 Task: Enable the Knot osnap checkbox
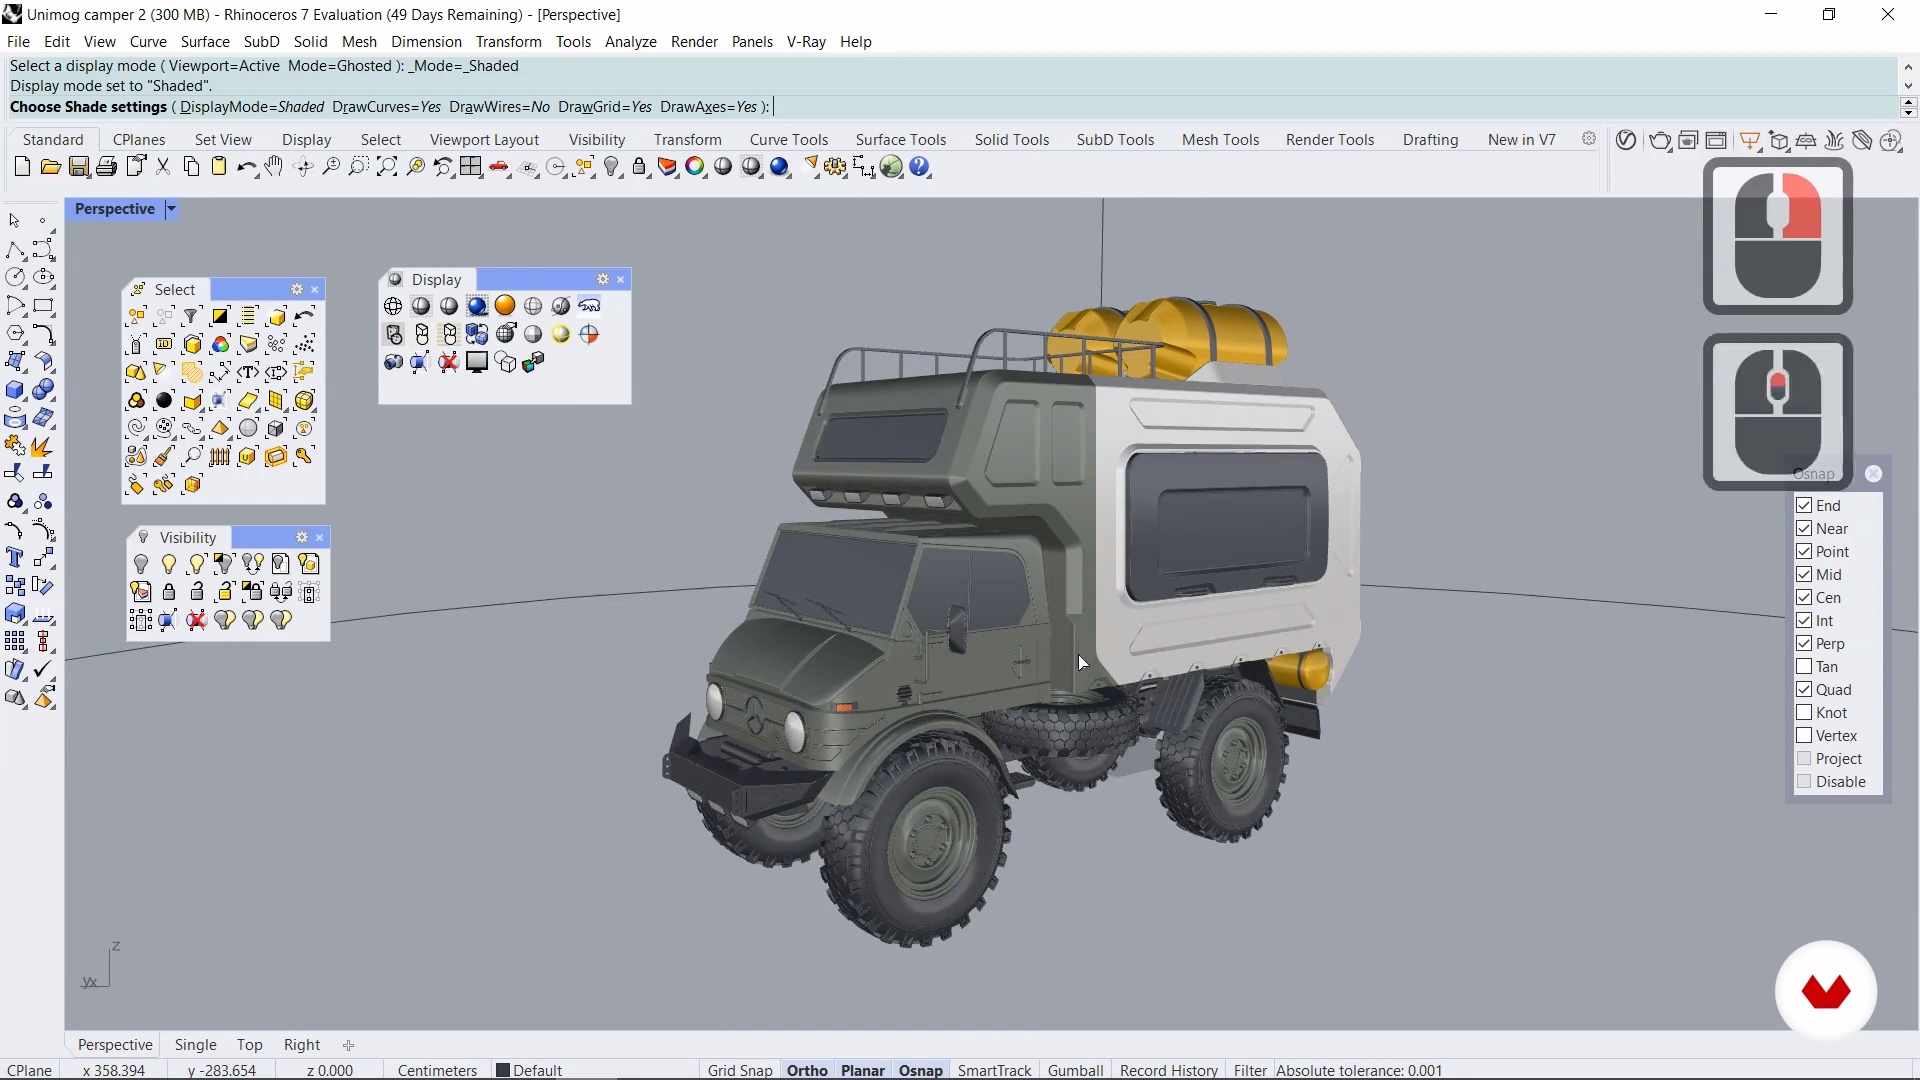point(1804,712)
